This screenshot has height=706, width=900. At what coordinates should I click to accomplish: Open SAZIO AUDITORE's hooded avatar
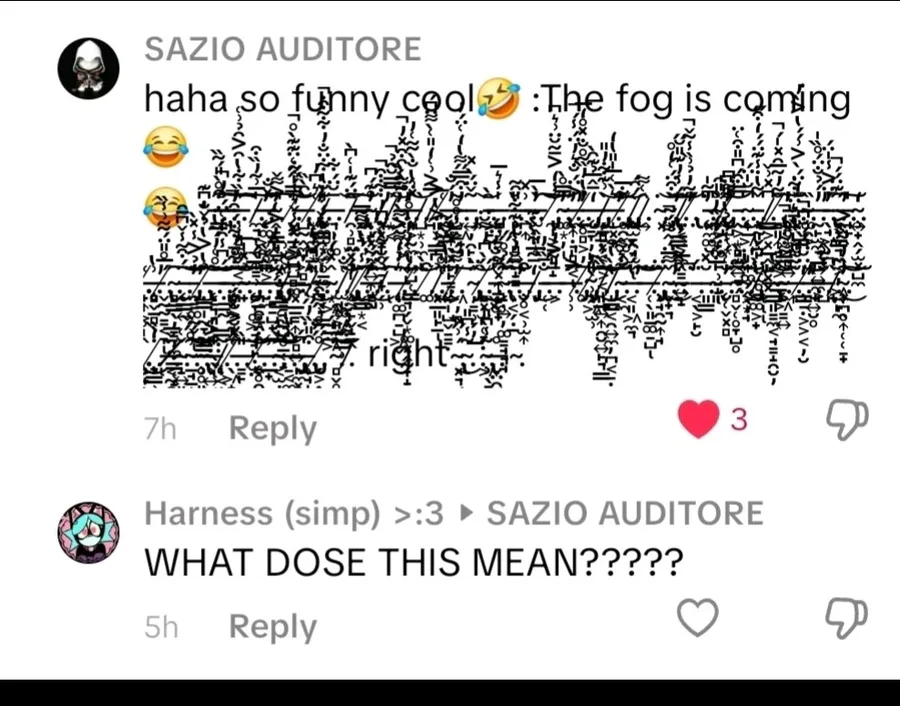(x=88, y=68)
